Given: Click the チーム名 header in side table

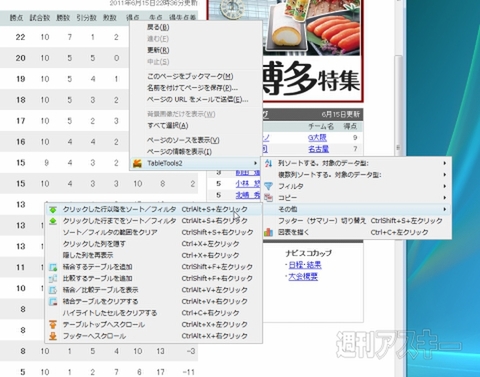Looking at the screenshot, I should coord(321,126).
